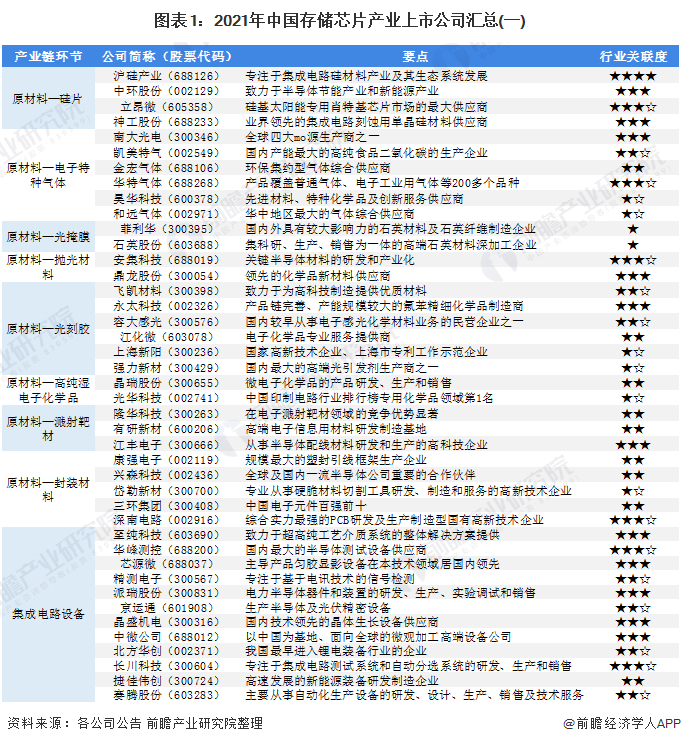The image size is (681, 744).
Task: Select the chart title 图表1 heading
Action: pos(340,21)
